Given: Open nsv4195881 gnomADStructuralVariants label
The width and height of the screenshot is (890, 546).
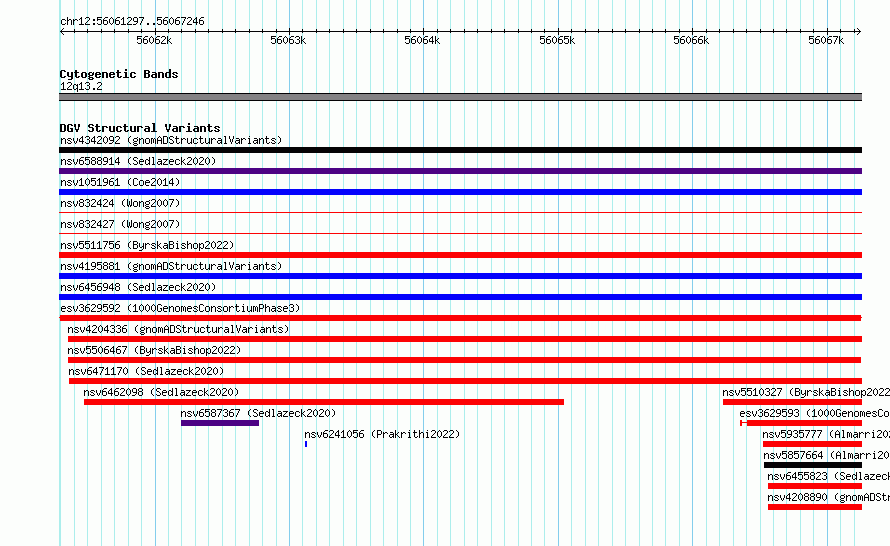Looking at the screenshot, I should tap(171, 266).
